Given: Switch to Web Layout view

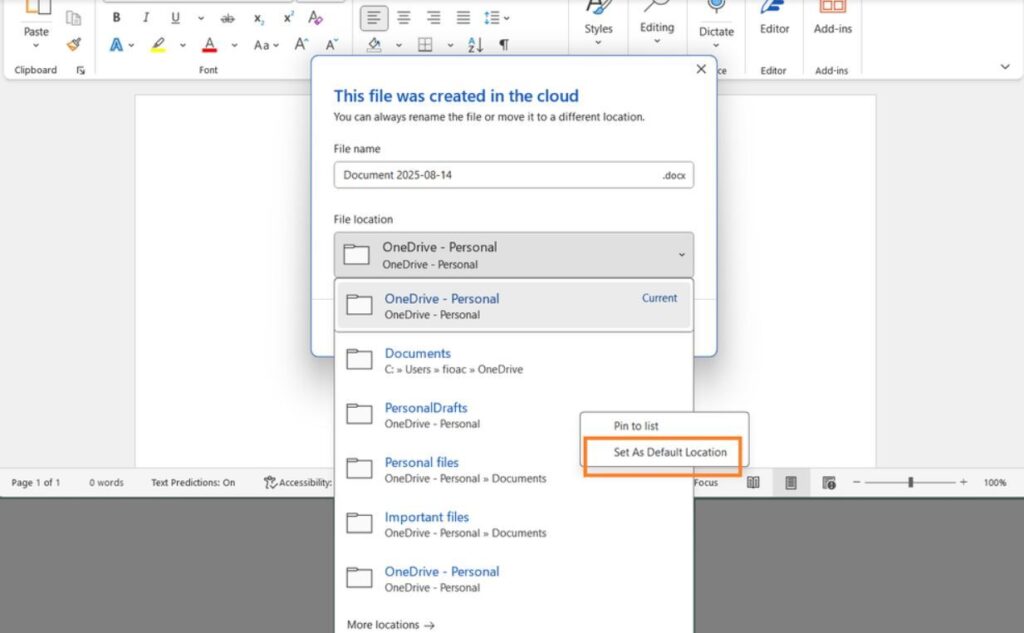Looking at the screenshot, I should point(829,483).
